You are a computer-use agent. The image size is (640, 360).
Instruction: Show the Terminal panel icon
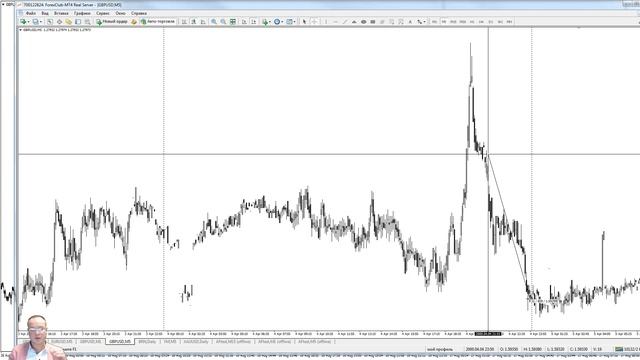pyautogui.click(x=78, y=22)
